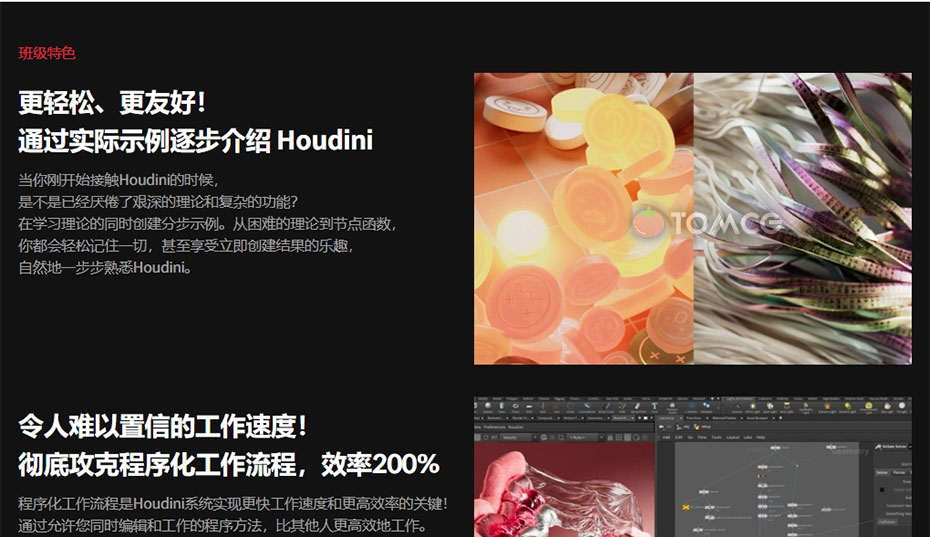Open the red glass sculpture viewport image
This screenshot has height=537, width=930.
point(564,490)
